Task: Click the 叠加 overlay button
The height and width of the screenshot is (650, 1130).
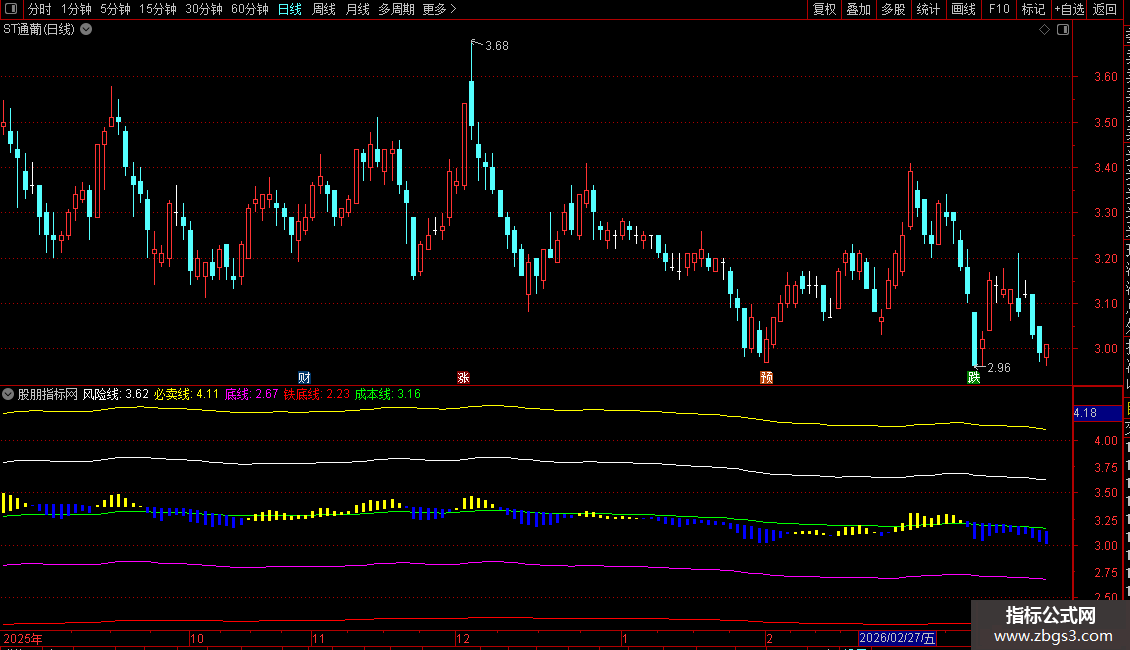Action: [x=858, y=9]
